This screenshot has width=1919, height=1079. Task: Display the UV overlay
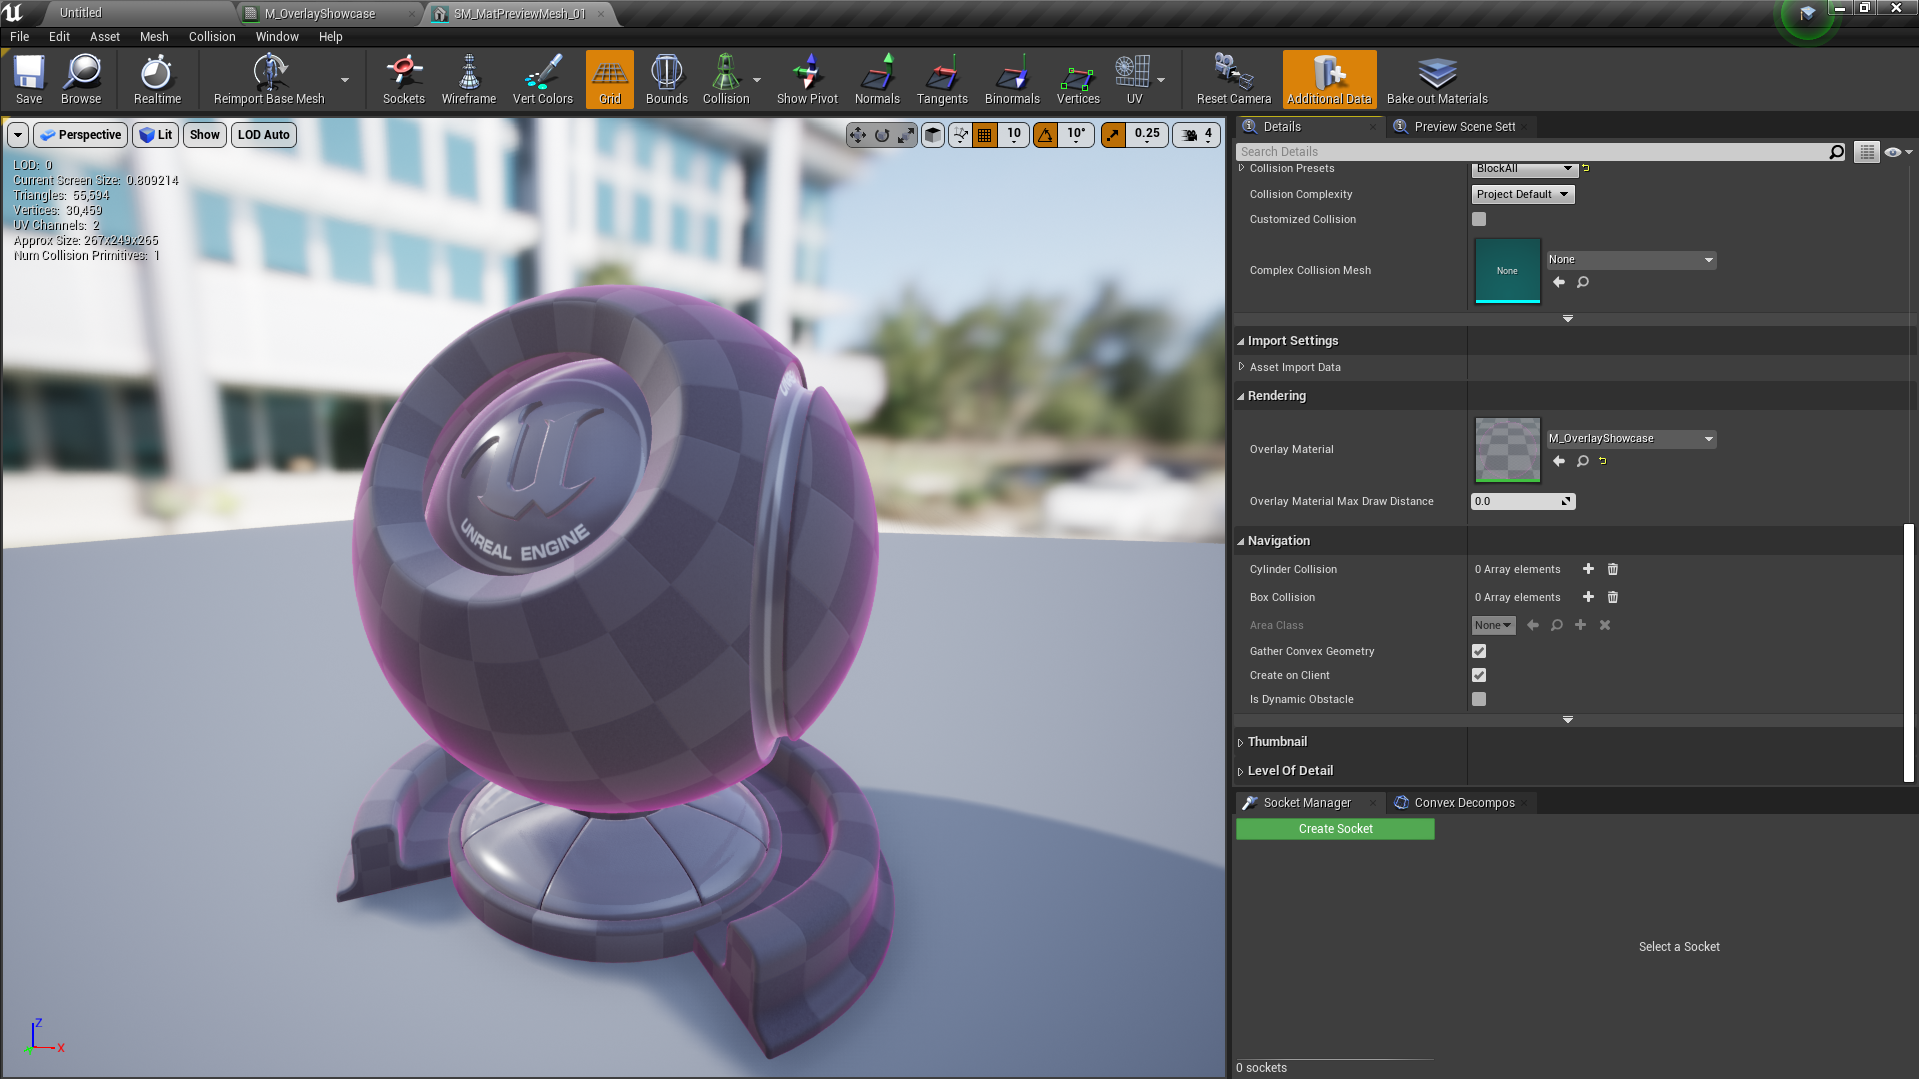[x=1133, y=79]
